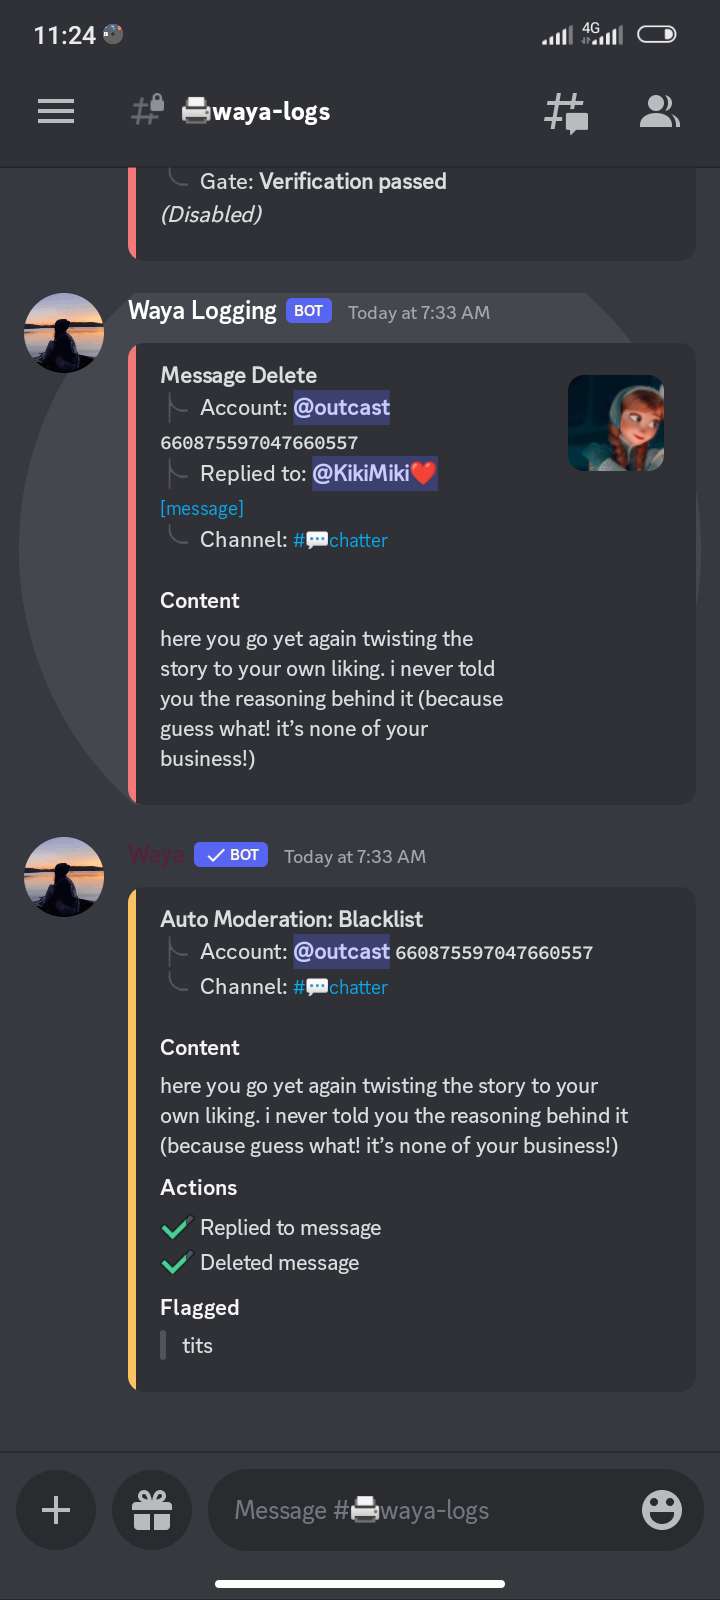
Task: Open the gift menu icon
Action: point(152,1510)
